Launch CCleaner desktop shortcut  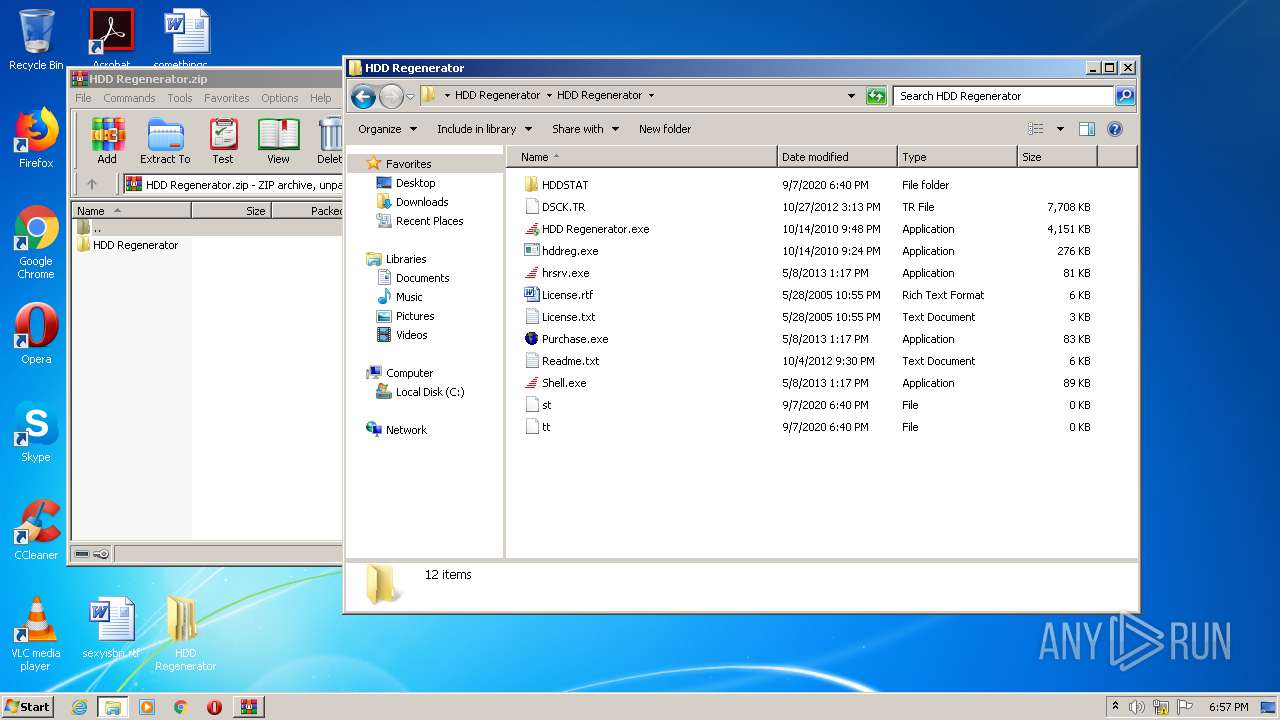[36, 530]
